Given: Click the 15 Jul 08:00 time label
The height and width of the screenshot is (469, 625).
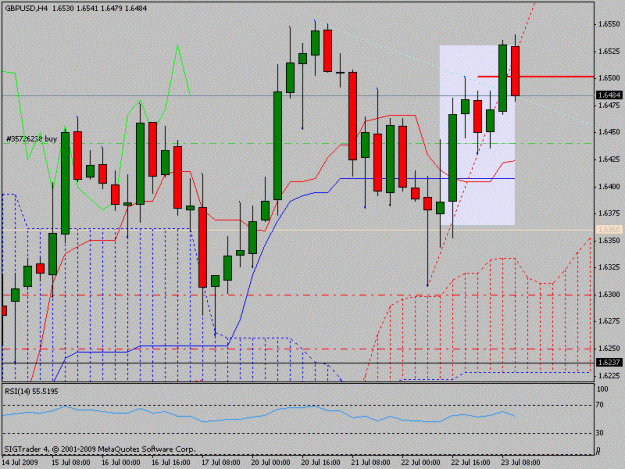Looking at the screenshot, I should tap(71, 463).
